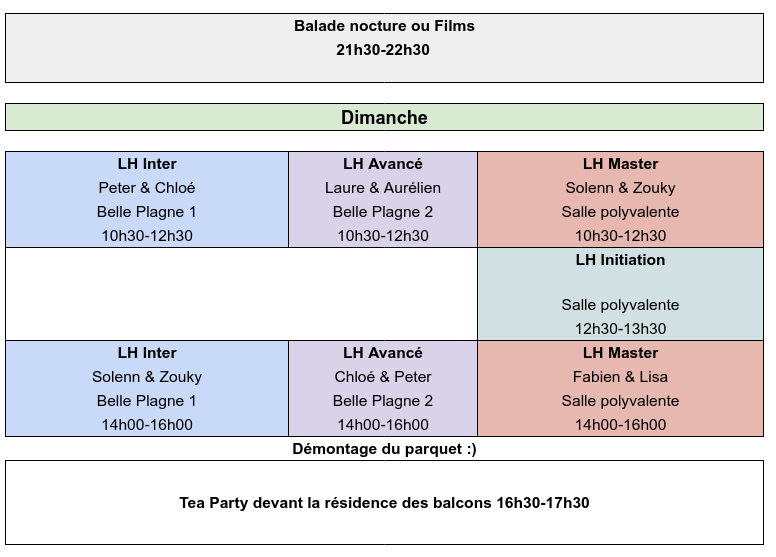Select "Belle Plagne 1" in the afternoon LH Inter cell
Image resolution: width=776 pixels, height=557 pixels.
coord(147,401)
